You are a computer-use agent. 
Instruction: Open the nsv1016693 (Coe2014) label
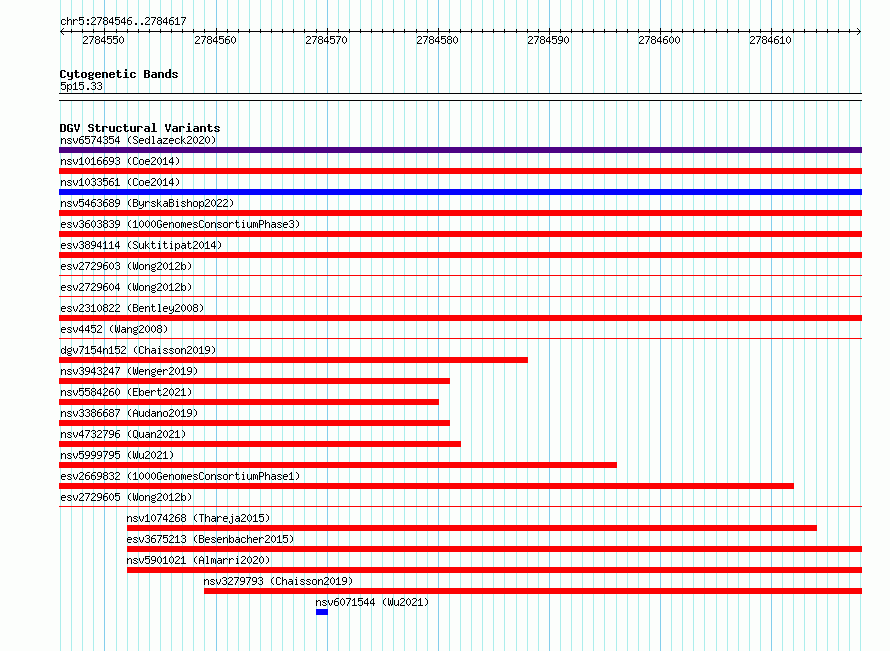(120, 161)
